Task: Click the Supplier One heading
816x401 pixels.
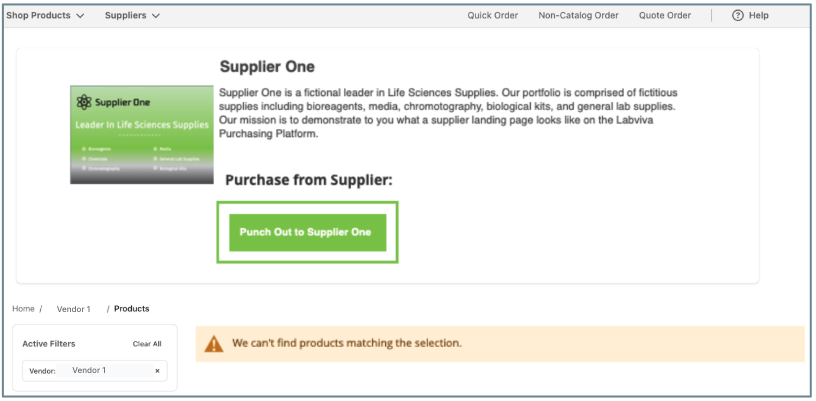Action: click(267, 67)
